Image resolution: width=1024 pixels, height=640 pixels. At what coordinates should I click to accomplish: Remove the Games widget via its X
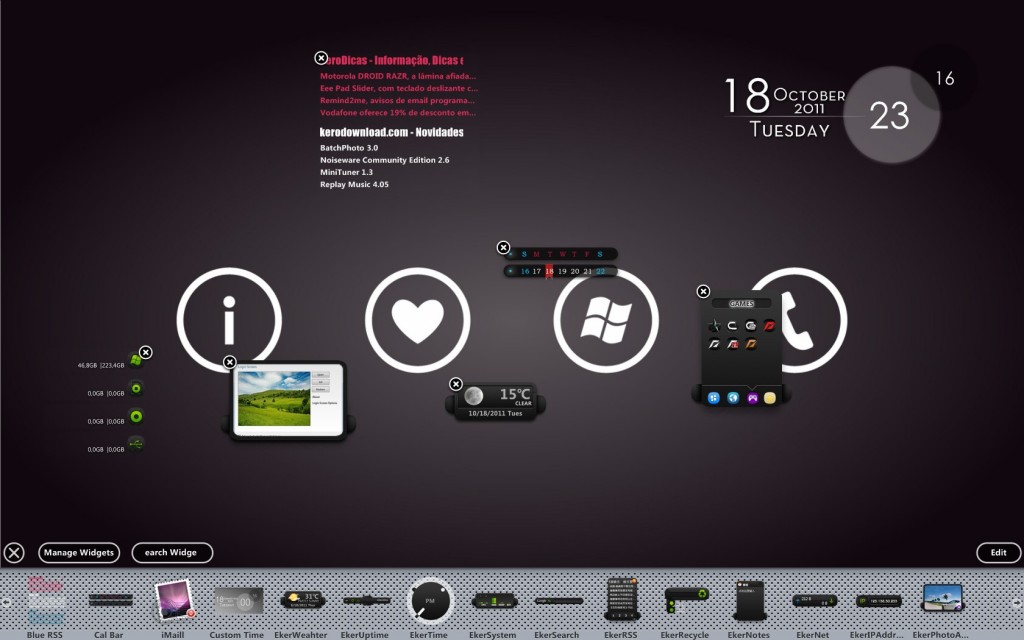coord(703,291)
